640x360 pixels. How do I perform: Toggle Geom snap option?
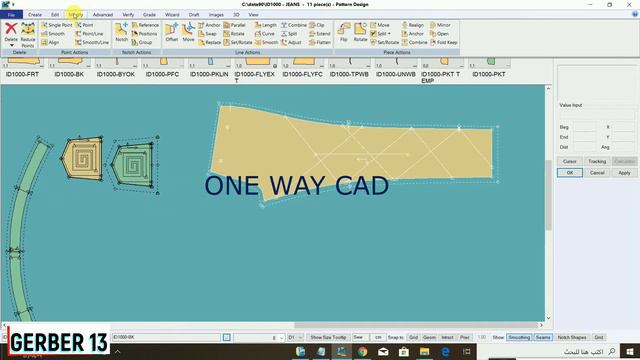pyautogui.click(x=429, y=338)
